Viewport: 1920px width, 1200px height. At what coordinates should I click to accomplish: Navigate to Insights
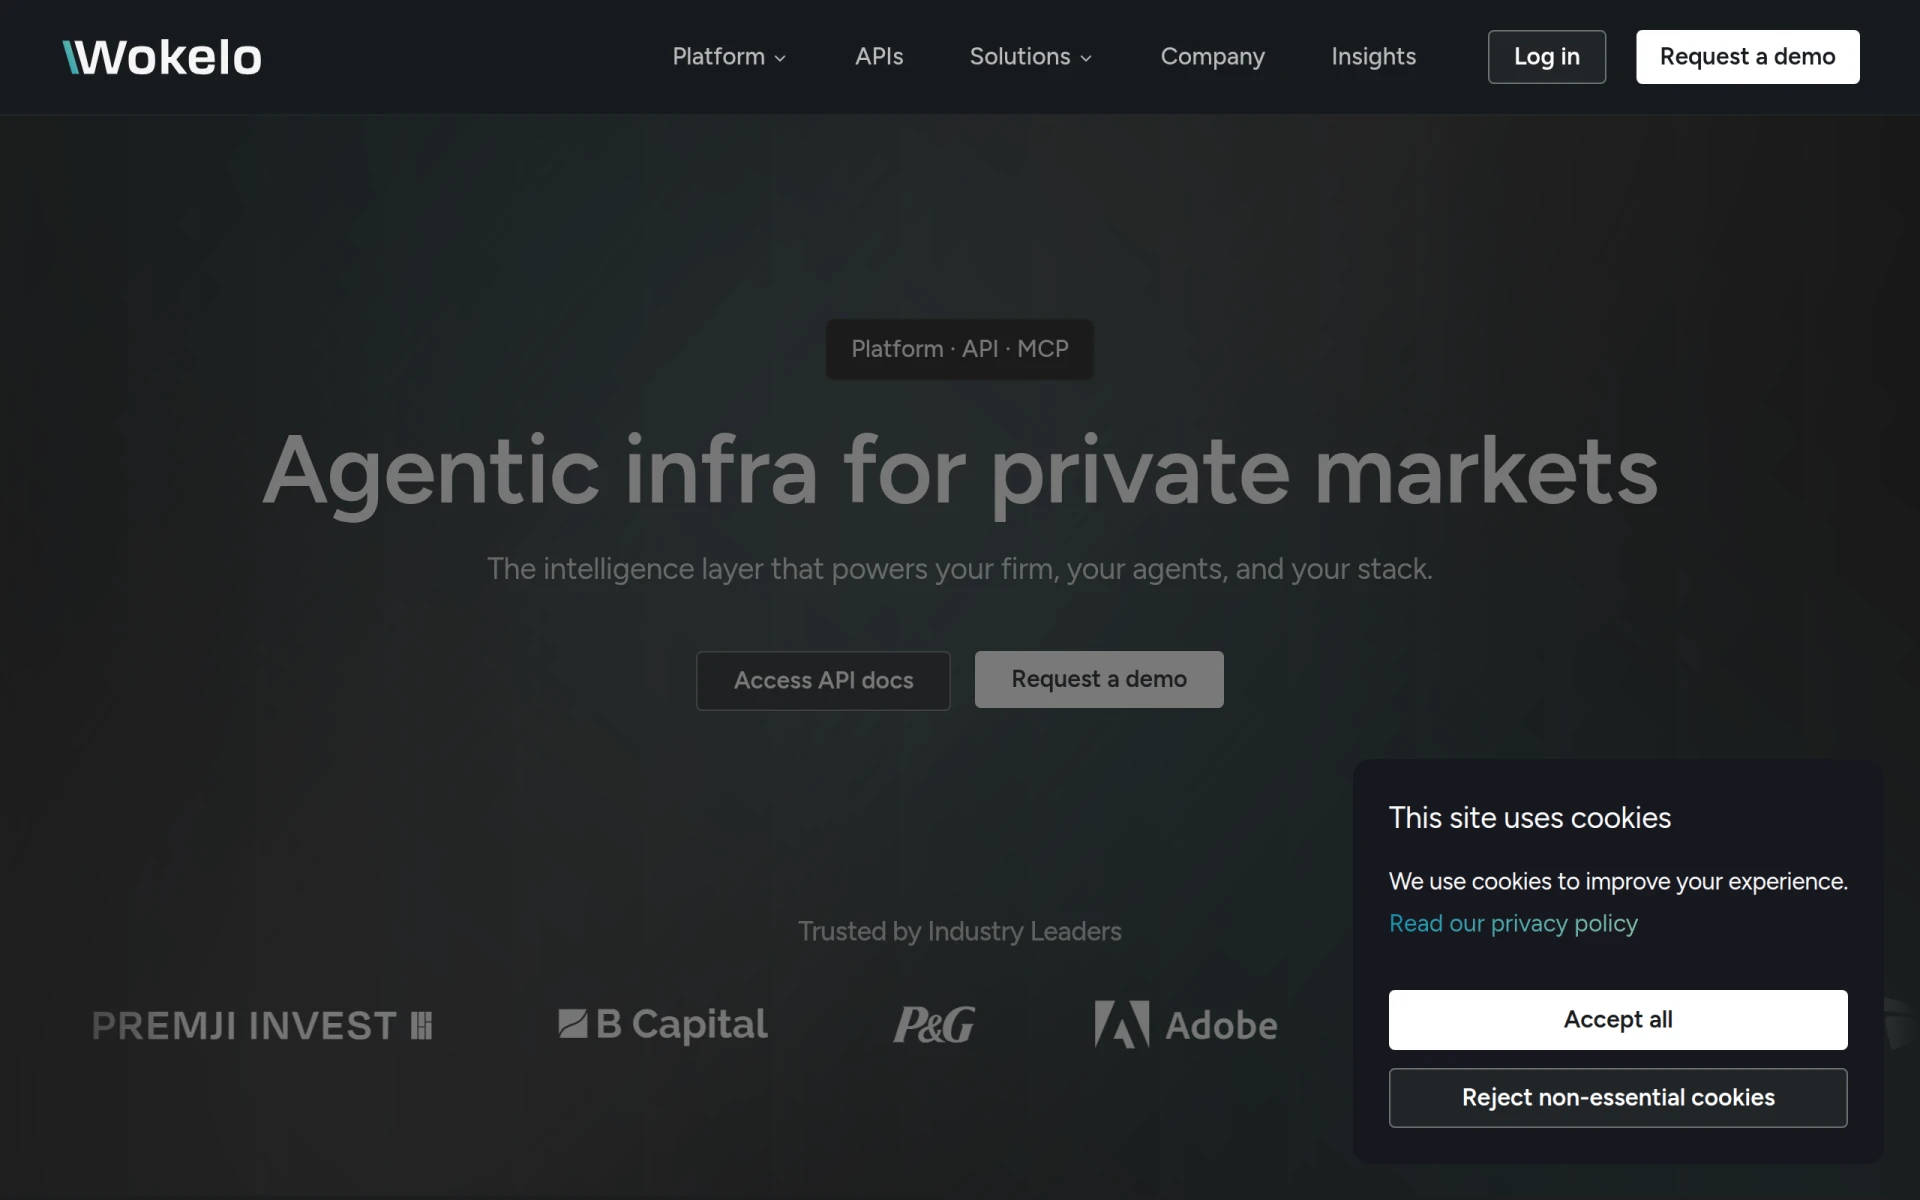click(1373, 57)
